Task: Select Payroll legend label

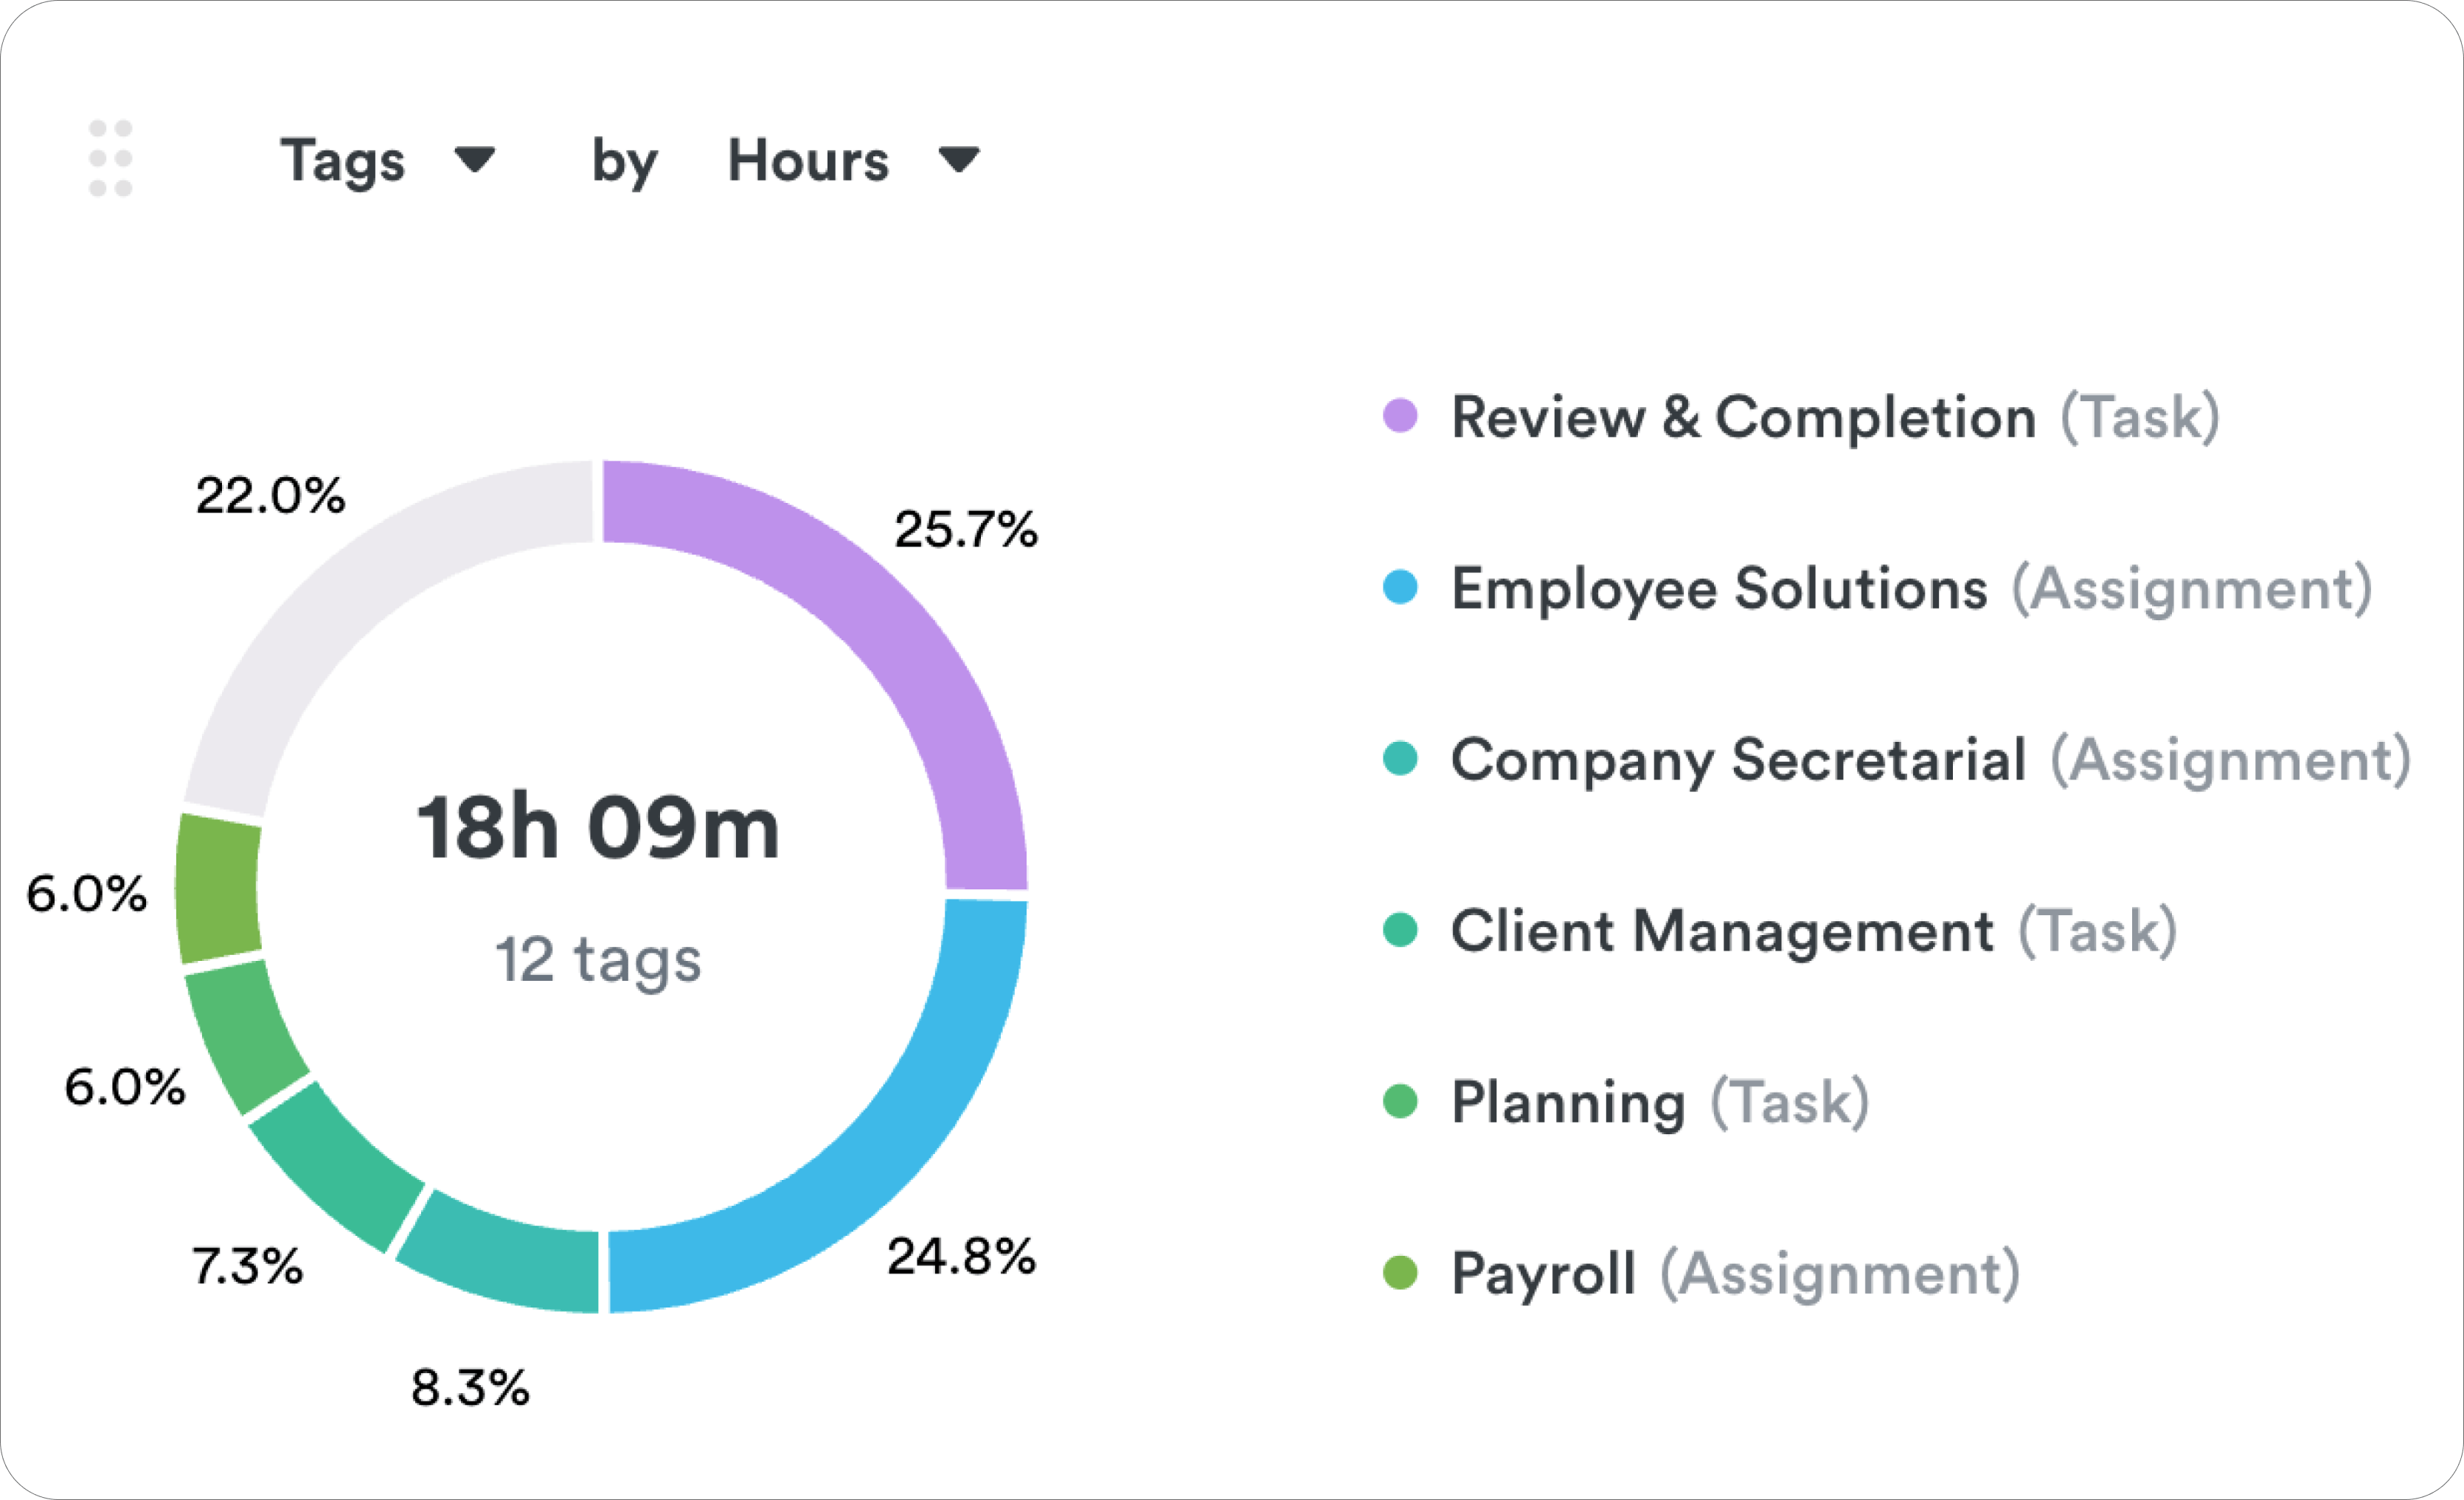Action: tap(1543, 1275)
